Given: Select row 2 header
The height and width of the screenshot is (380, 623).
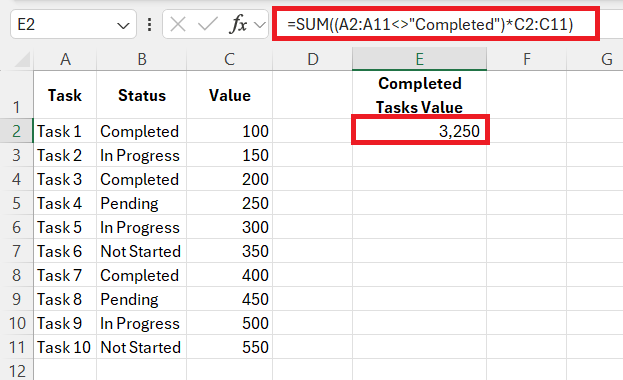Looking at the screenshot, I should (x=16, y=131).
